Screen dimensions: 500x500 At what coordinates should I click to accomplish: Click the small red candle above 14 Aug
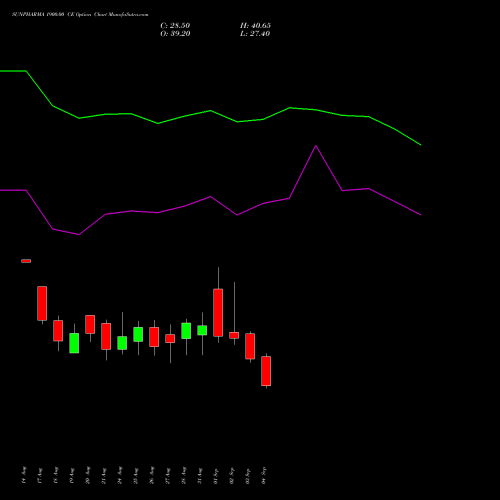click(x=26, y=261)
